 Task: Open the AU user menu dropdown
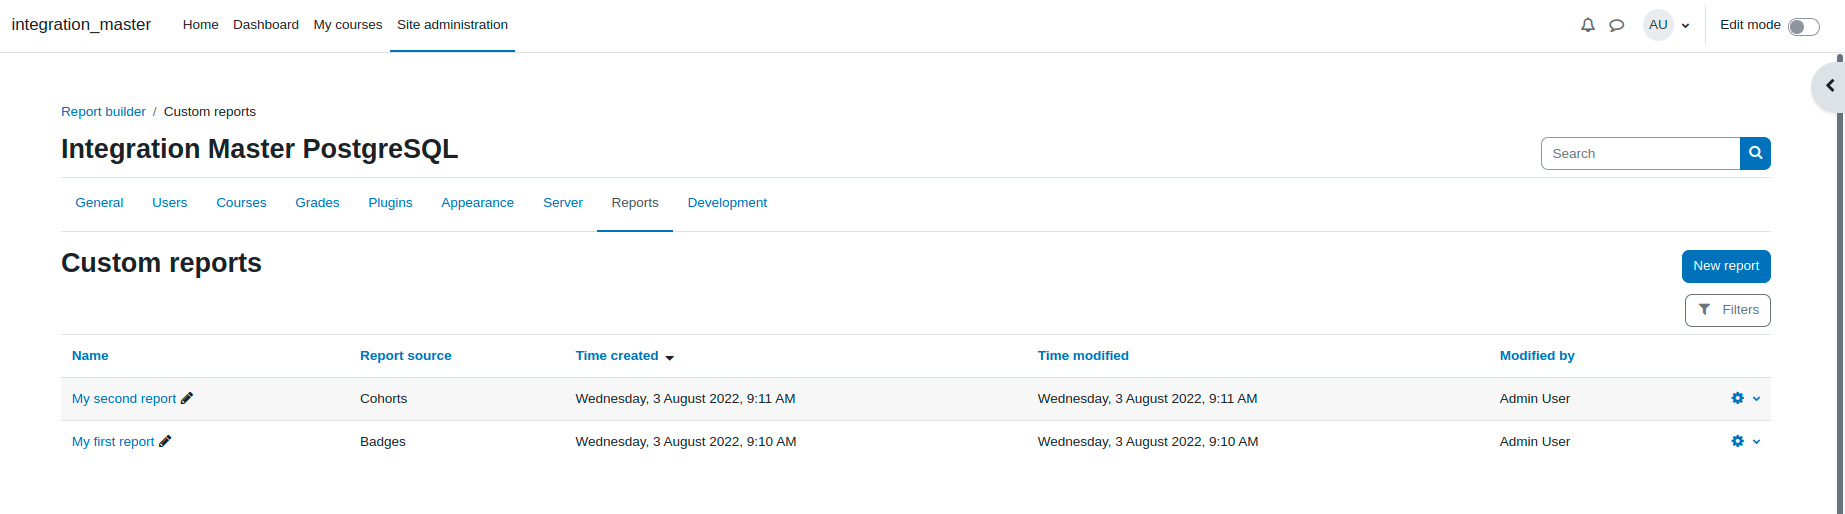1667,25
